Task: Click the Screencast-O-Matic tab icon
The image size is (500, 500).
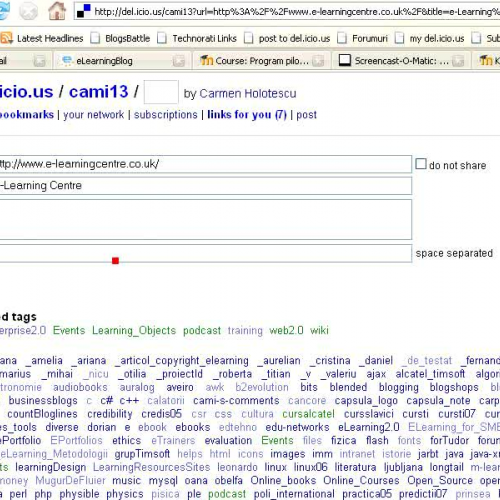Action: tap(345, 60)
